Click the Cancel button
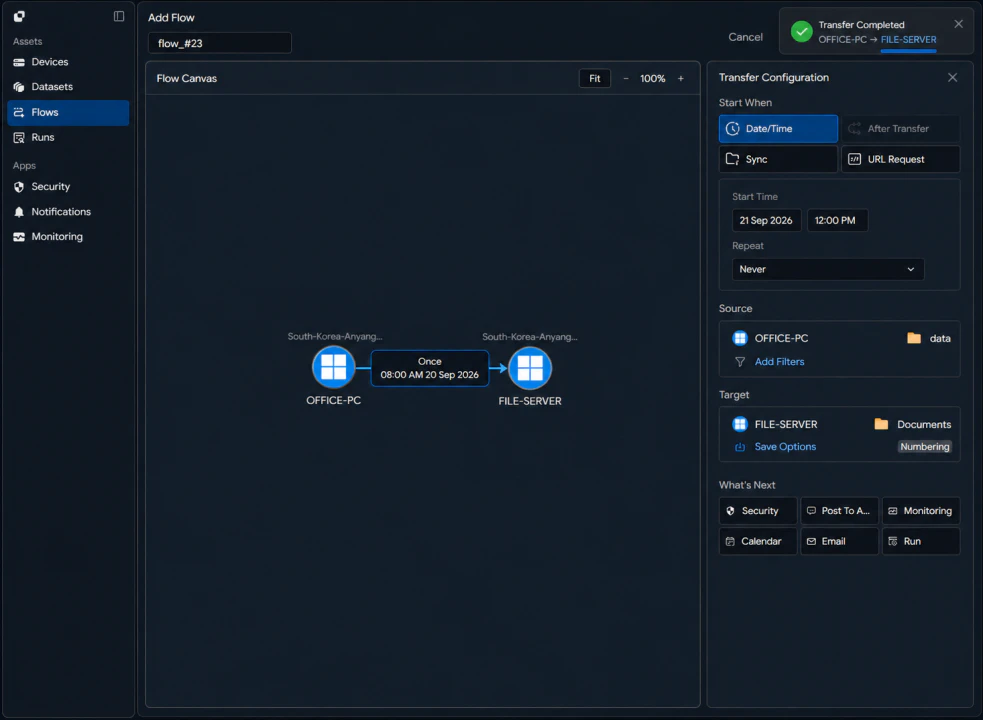Image resolution: width=983 pixels, height=720 pixels. pyautogui.click(x=745, y=37)
